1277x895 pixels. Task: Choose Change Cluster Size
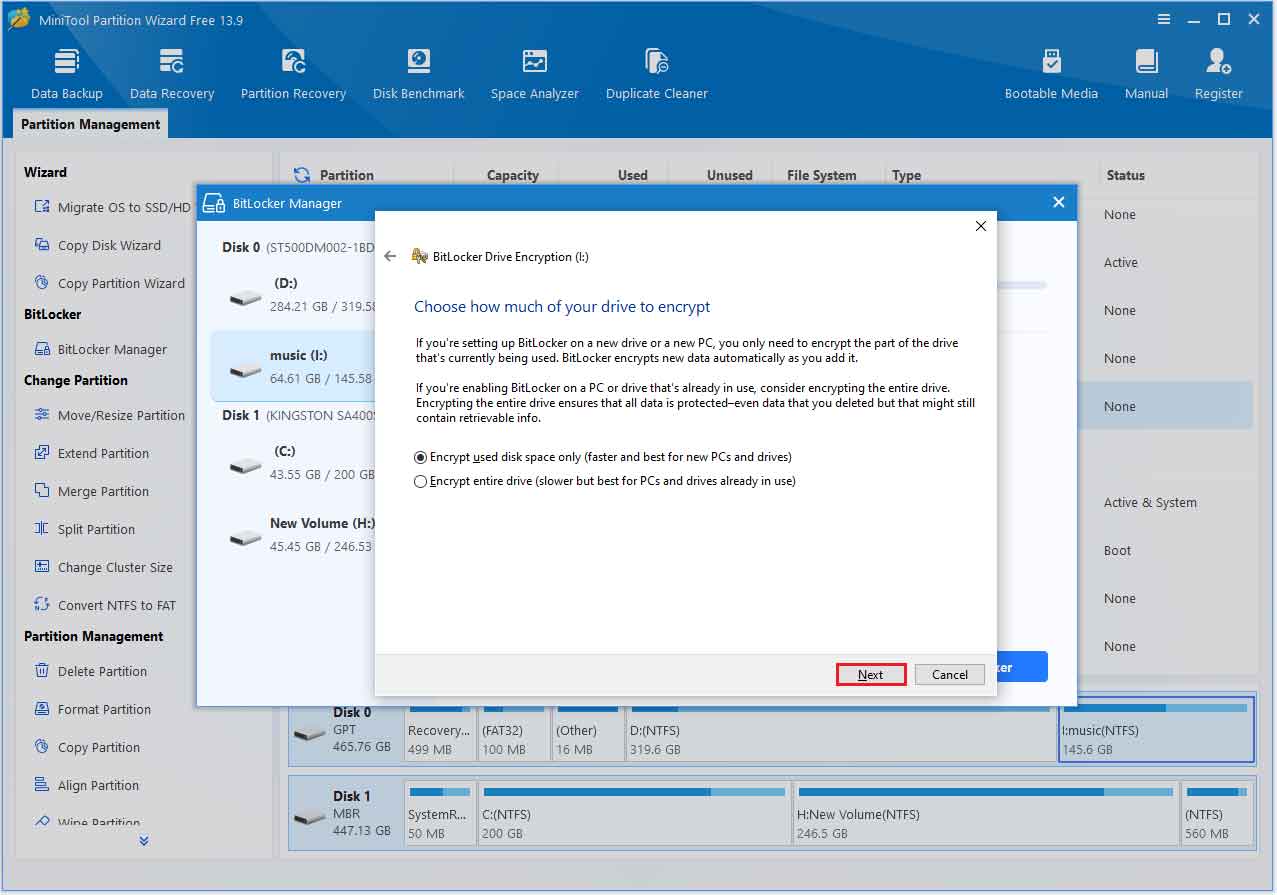point(103,567)
